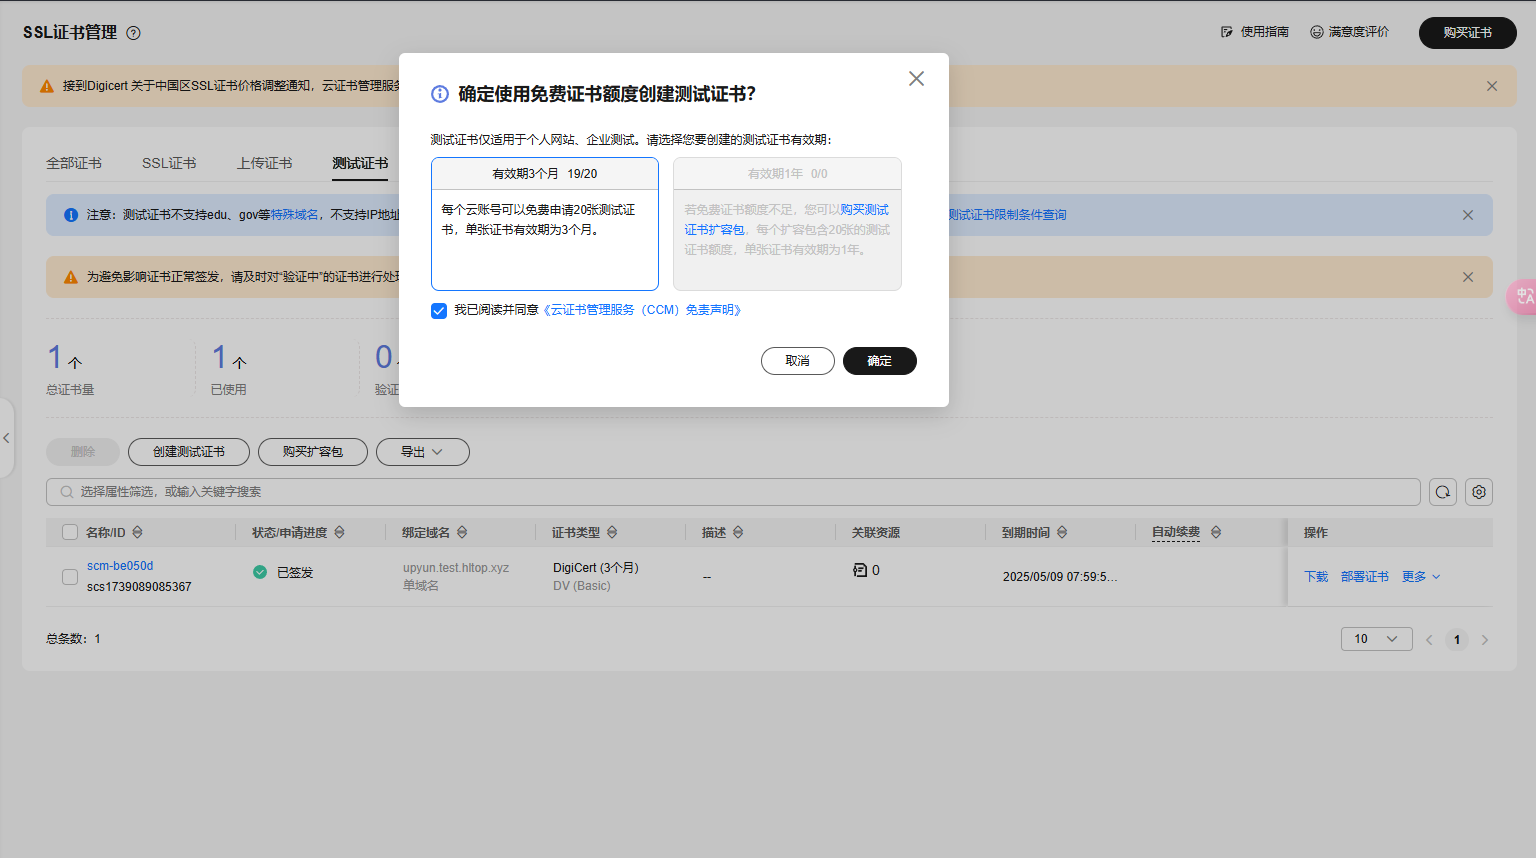Image resolution: width=1536 pixels, height=858 pixels.
Task: Click 自动续费 column header label
Action: pyautogui.click(x=1176, y=533)
